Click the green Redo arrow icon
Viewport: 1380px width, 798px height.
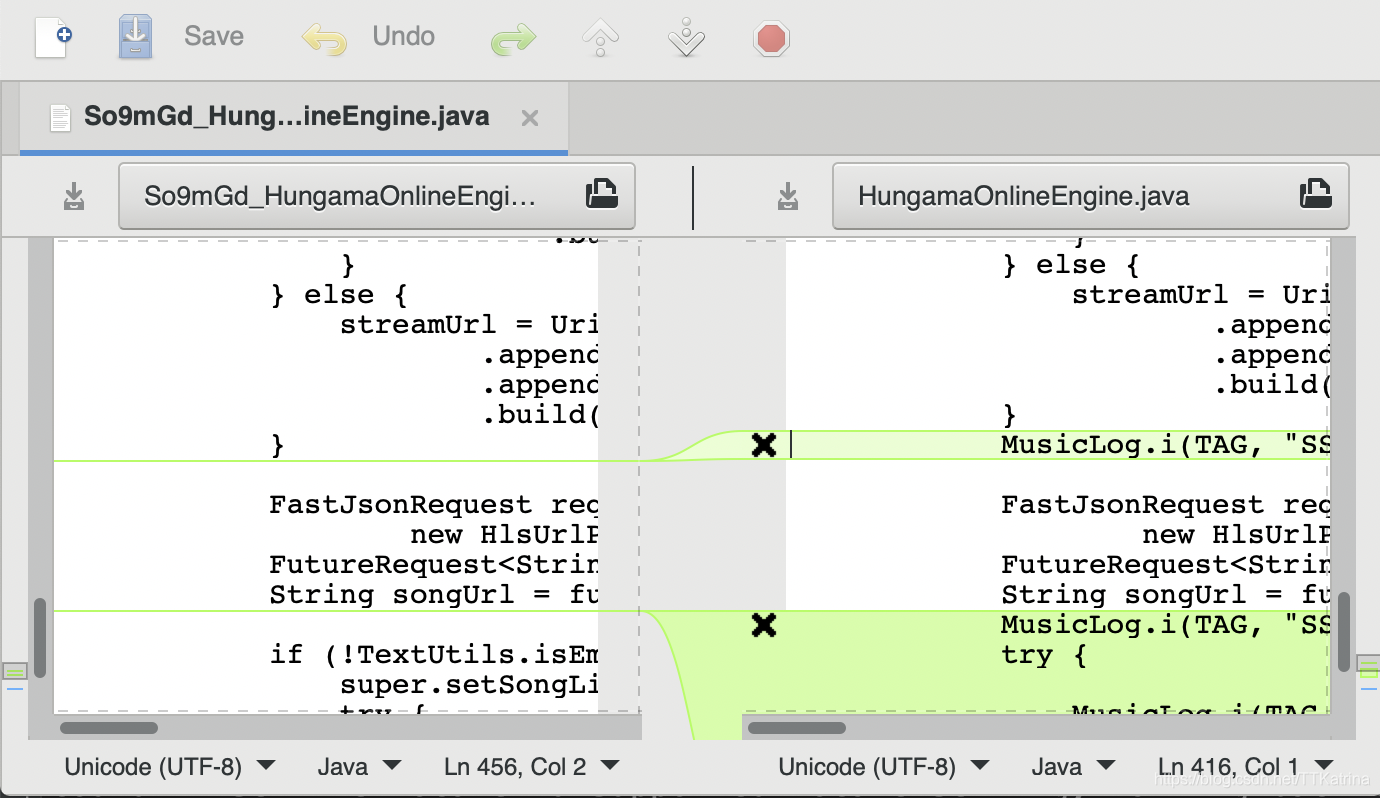[x=513, y=41]
